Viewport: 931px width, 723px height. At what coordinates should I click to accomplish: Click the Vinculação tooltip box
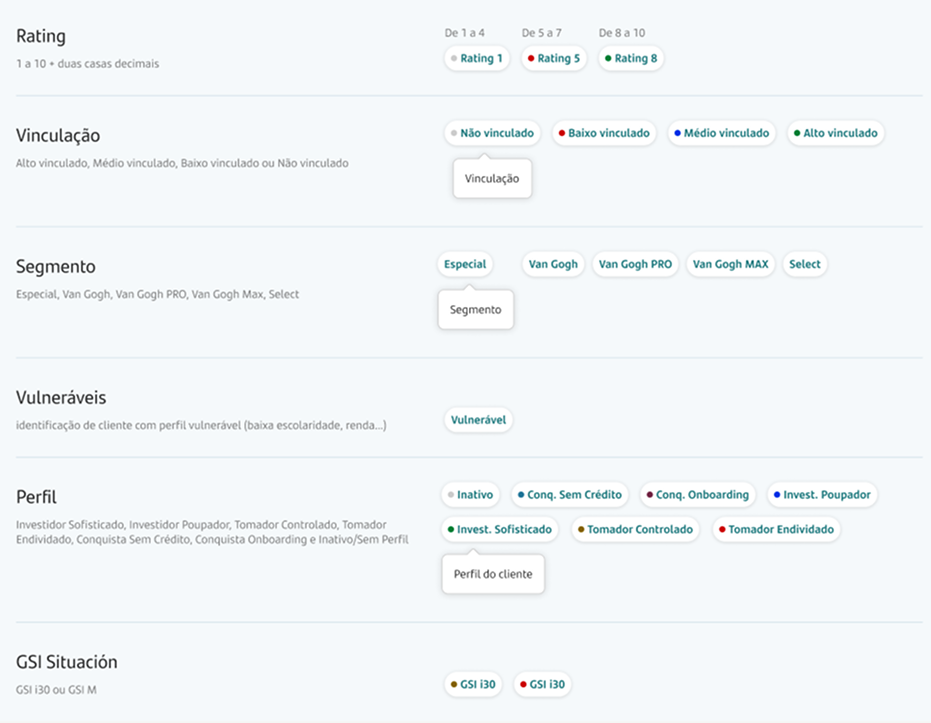tap(492, 178)
